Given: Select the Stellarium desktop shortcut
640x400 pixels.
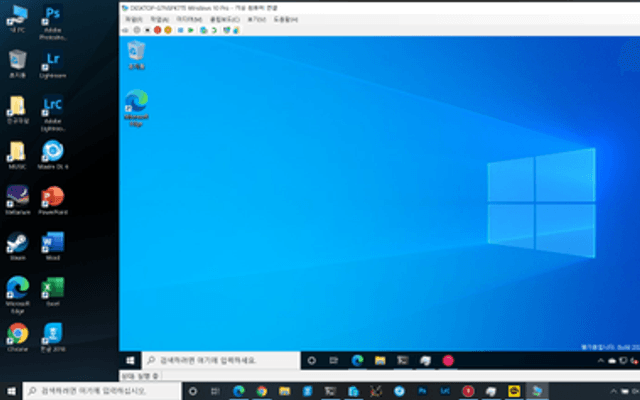Looking at the screenshot, I should 18,200.
